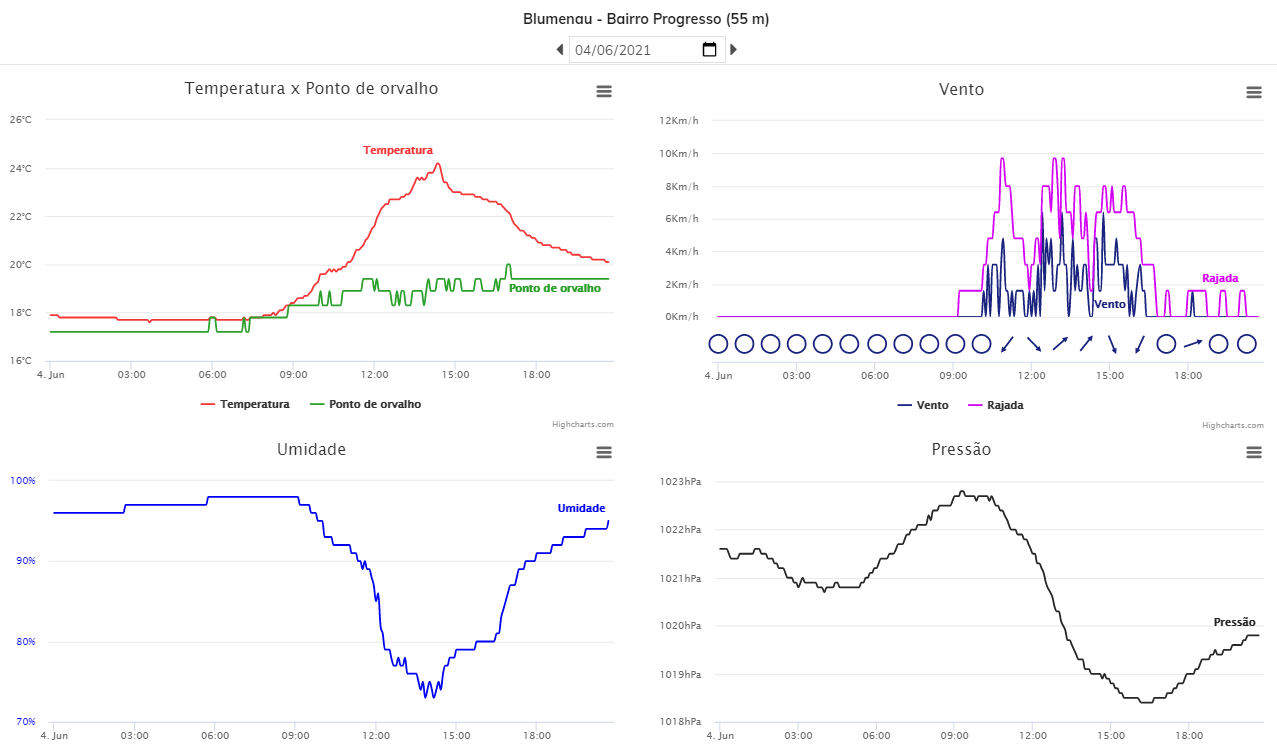1277x745 pixels.
Task: Toggle Ponto de orvalho series in legend
Action: tap(366, 404)
